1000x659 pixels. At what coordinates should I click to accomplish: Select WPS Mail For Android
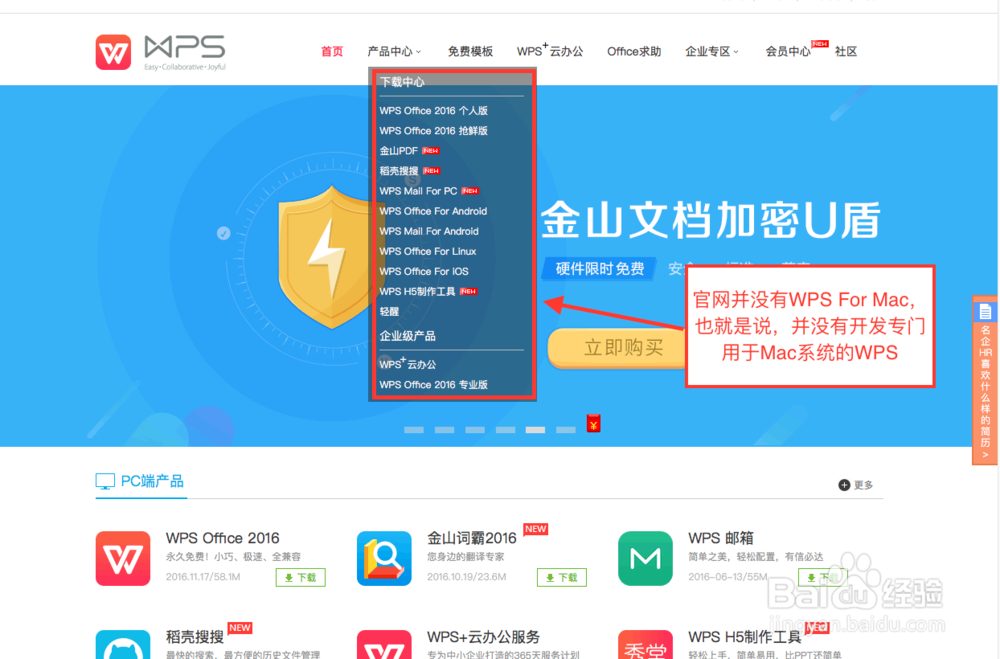429,231
